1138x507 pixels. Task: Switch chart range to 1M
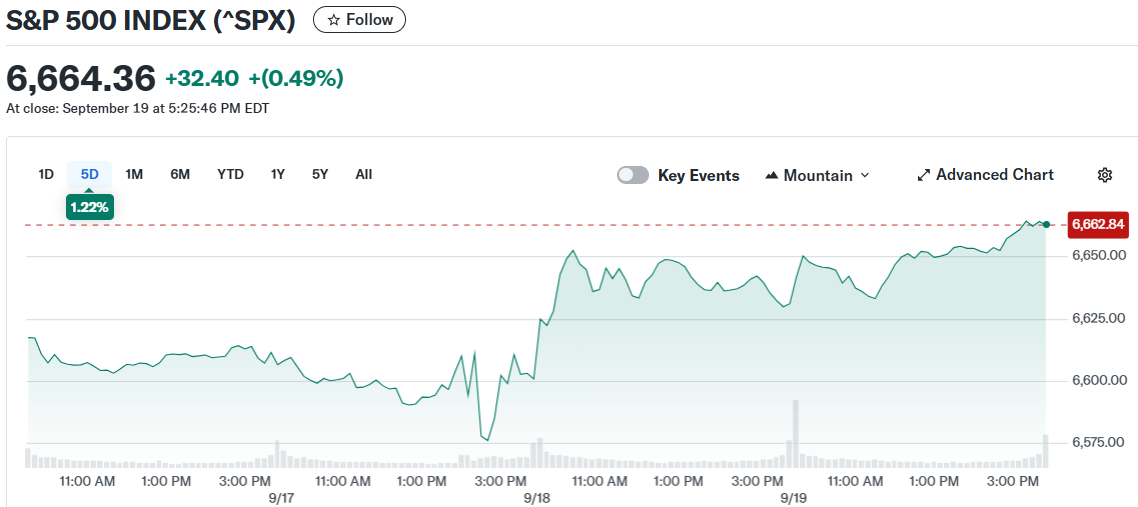pos(134,174)
